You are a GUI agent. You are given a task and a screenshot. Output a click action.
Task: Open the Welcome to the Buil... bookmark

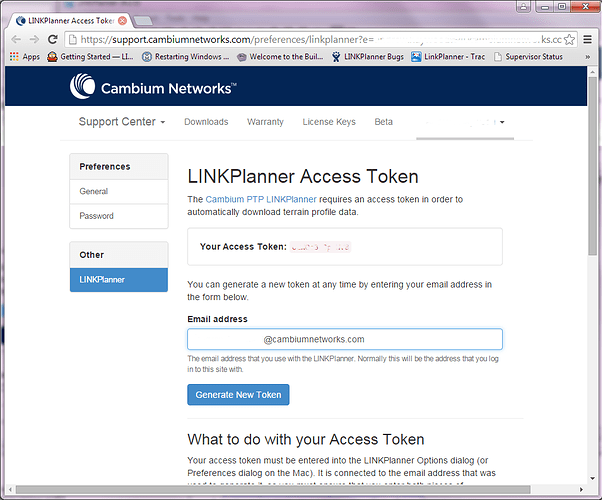pyautogui.click(x=280, y=57)
